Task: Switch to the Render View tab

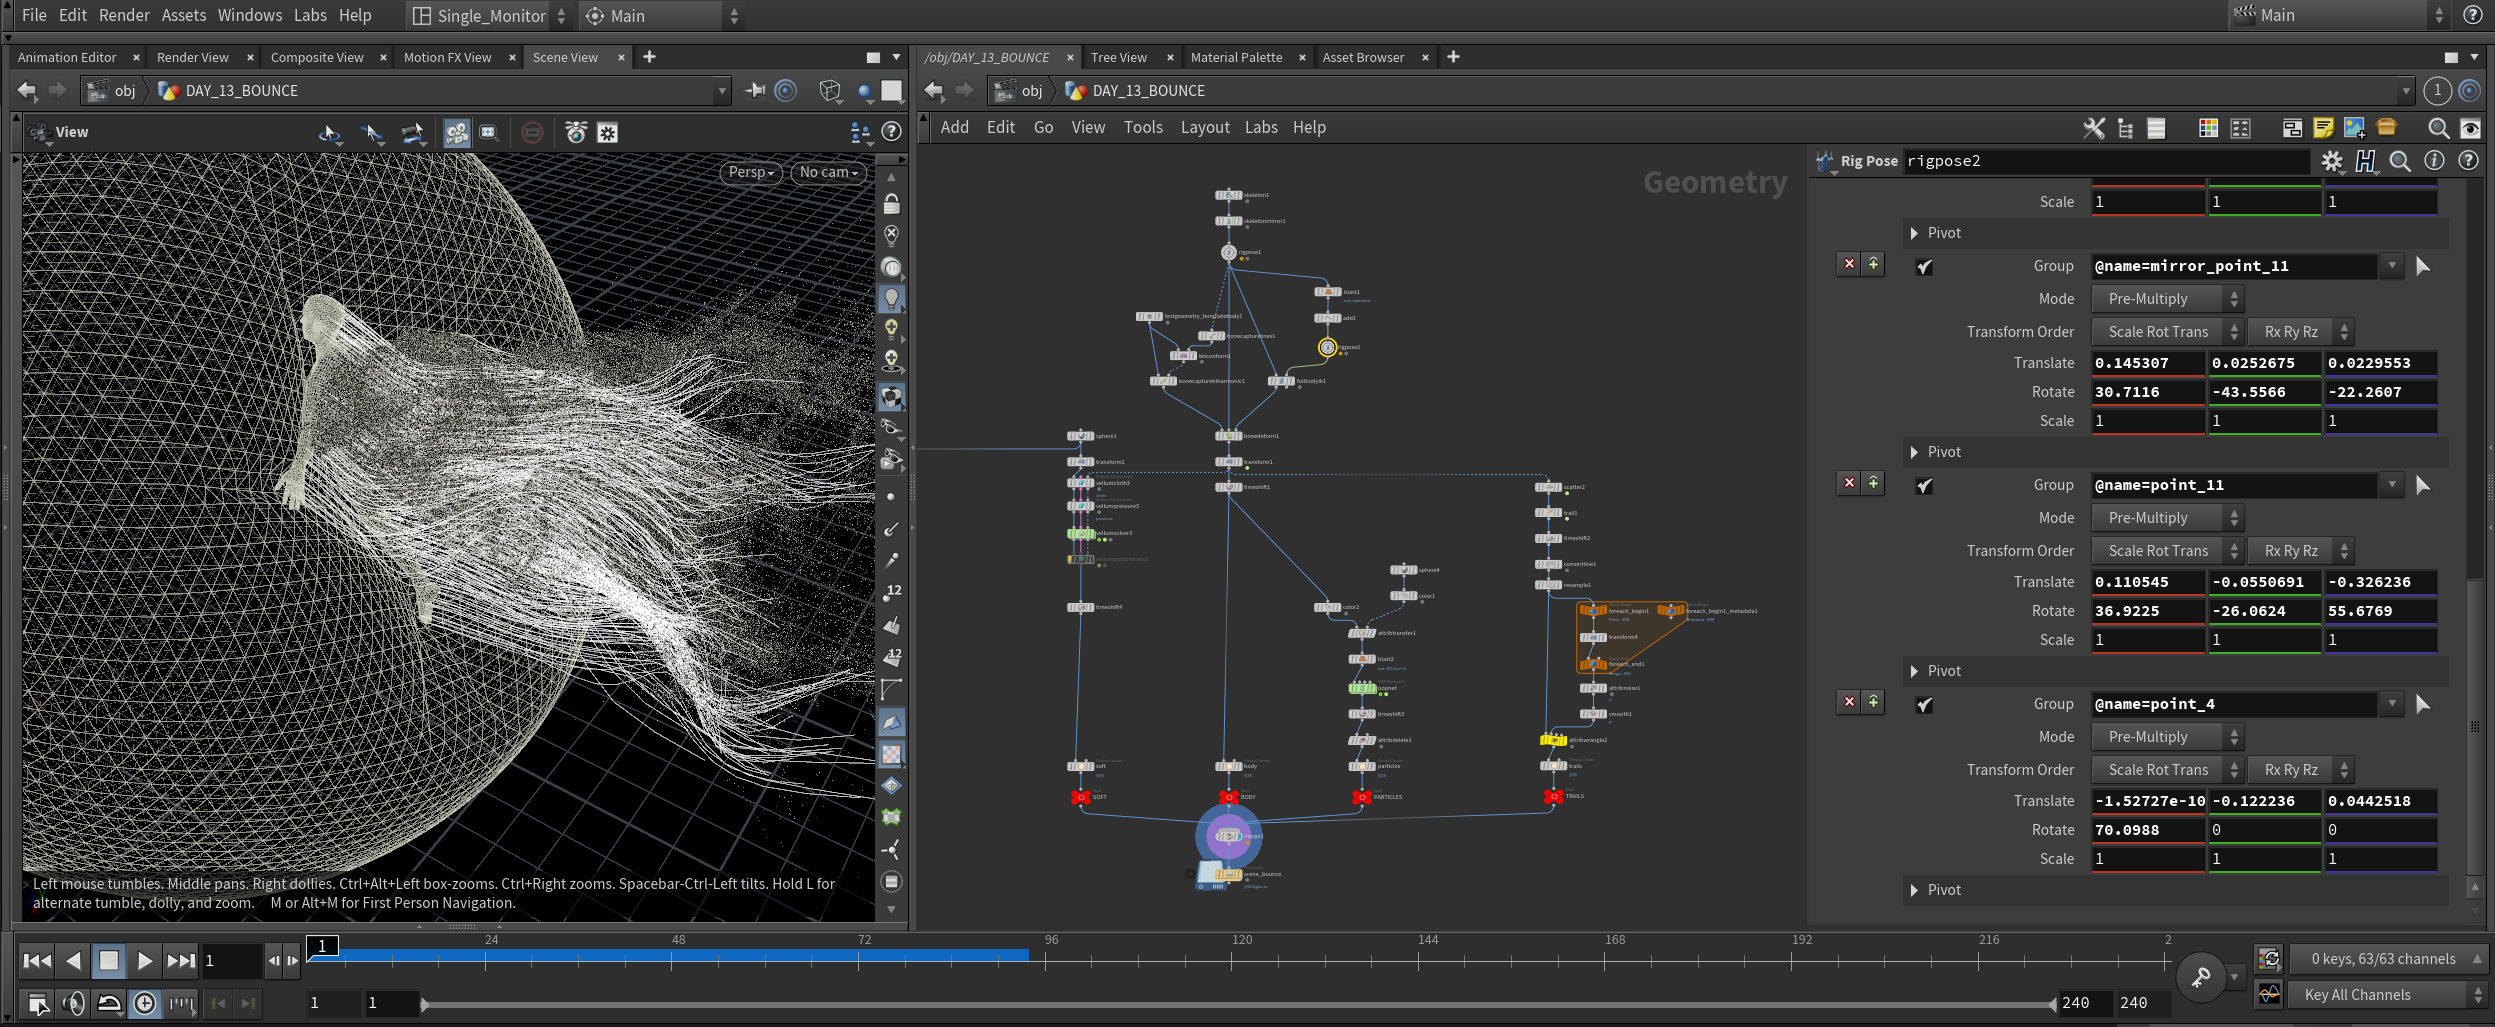Action: coord(192,58)
